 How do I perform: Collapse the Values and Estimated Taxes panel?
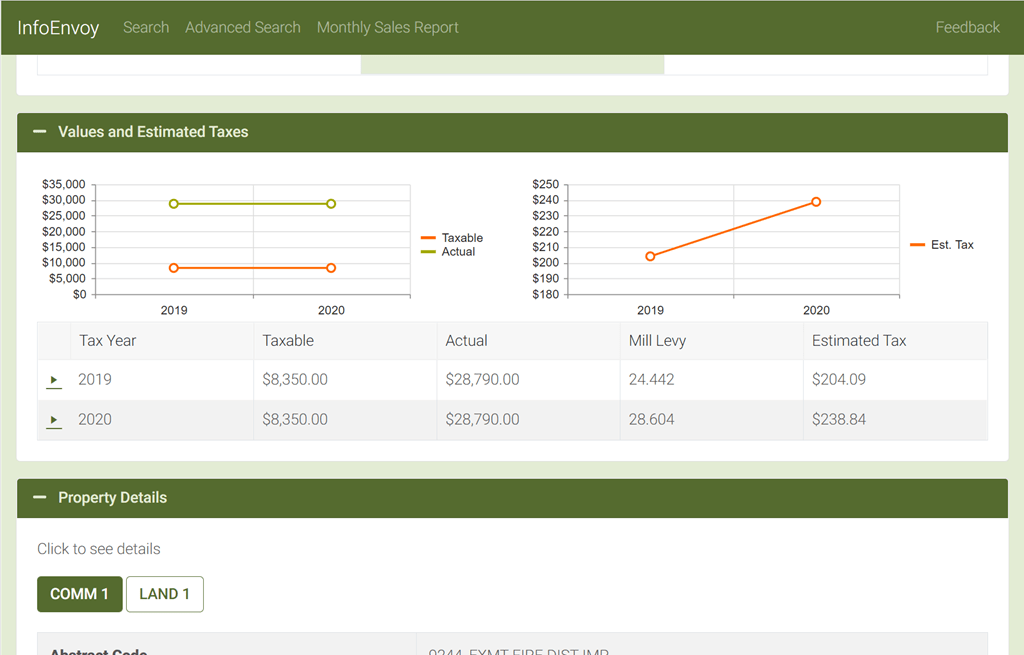(x=39, y=131)
